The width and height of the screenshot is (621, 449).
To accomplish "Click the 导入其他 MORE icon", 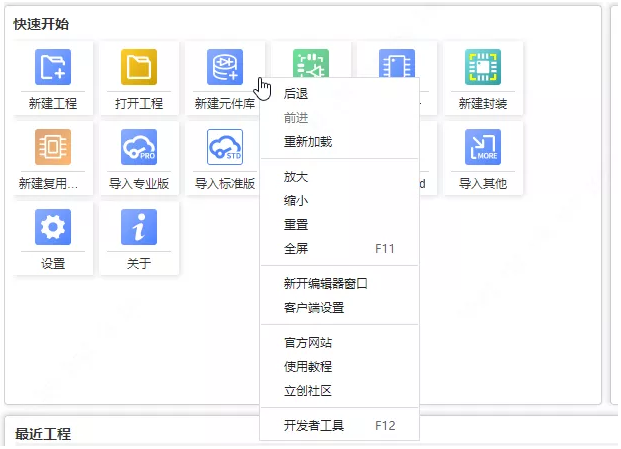I will pos(483,148).
